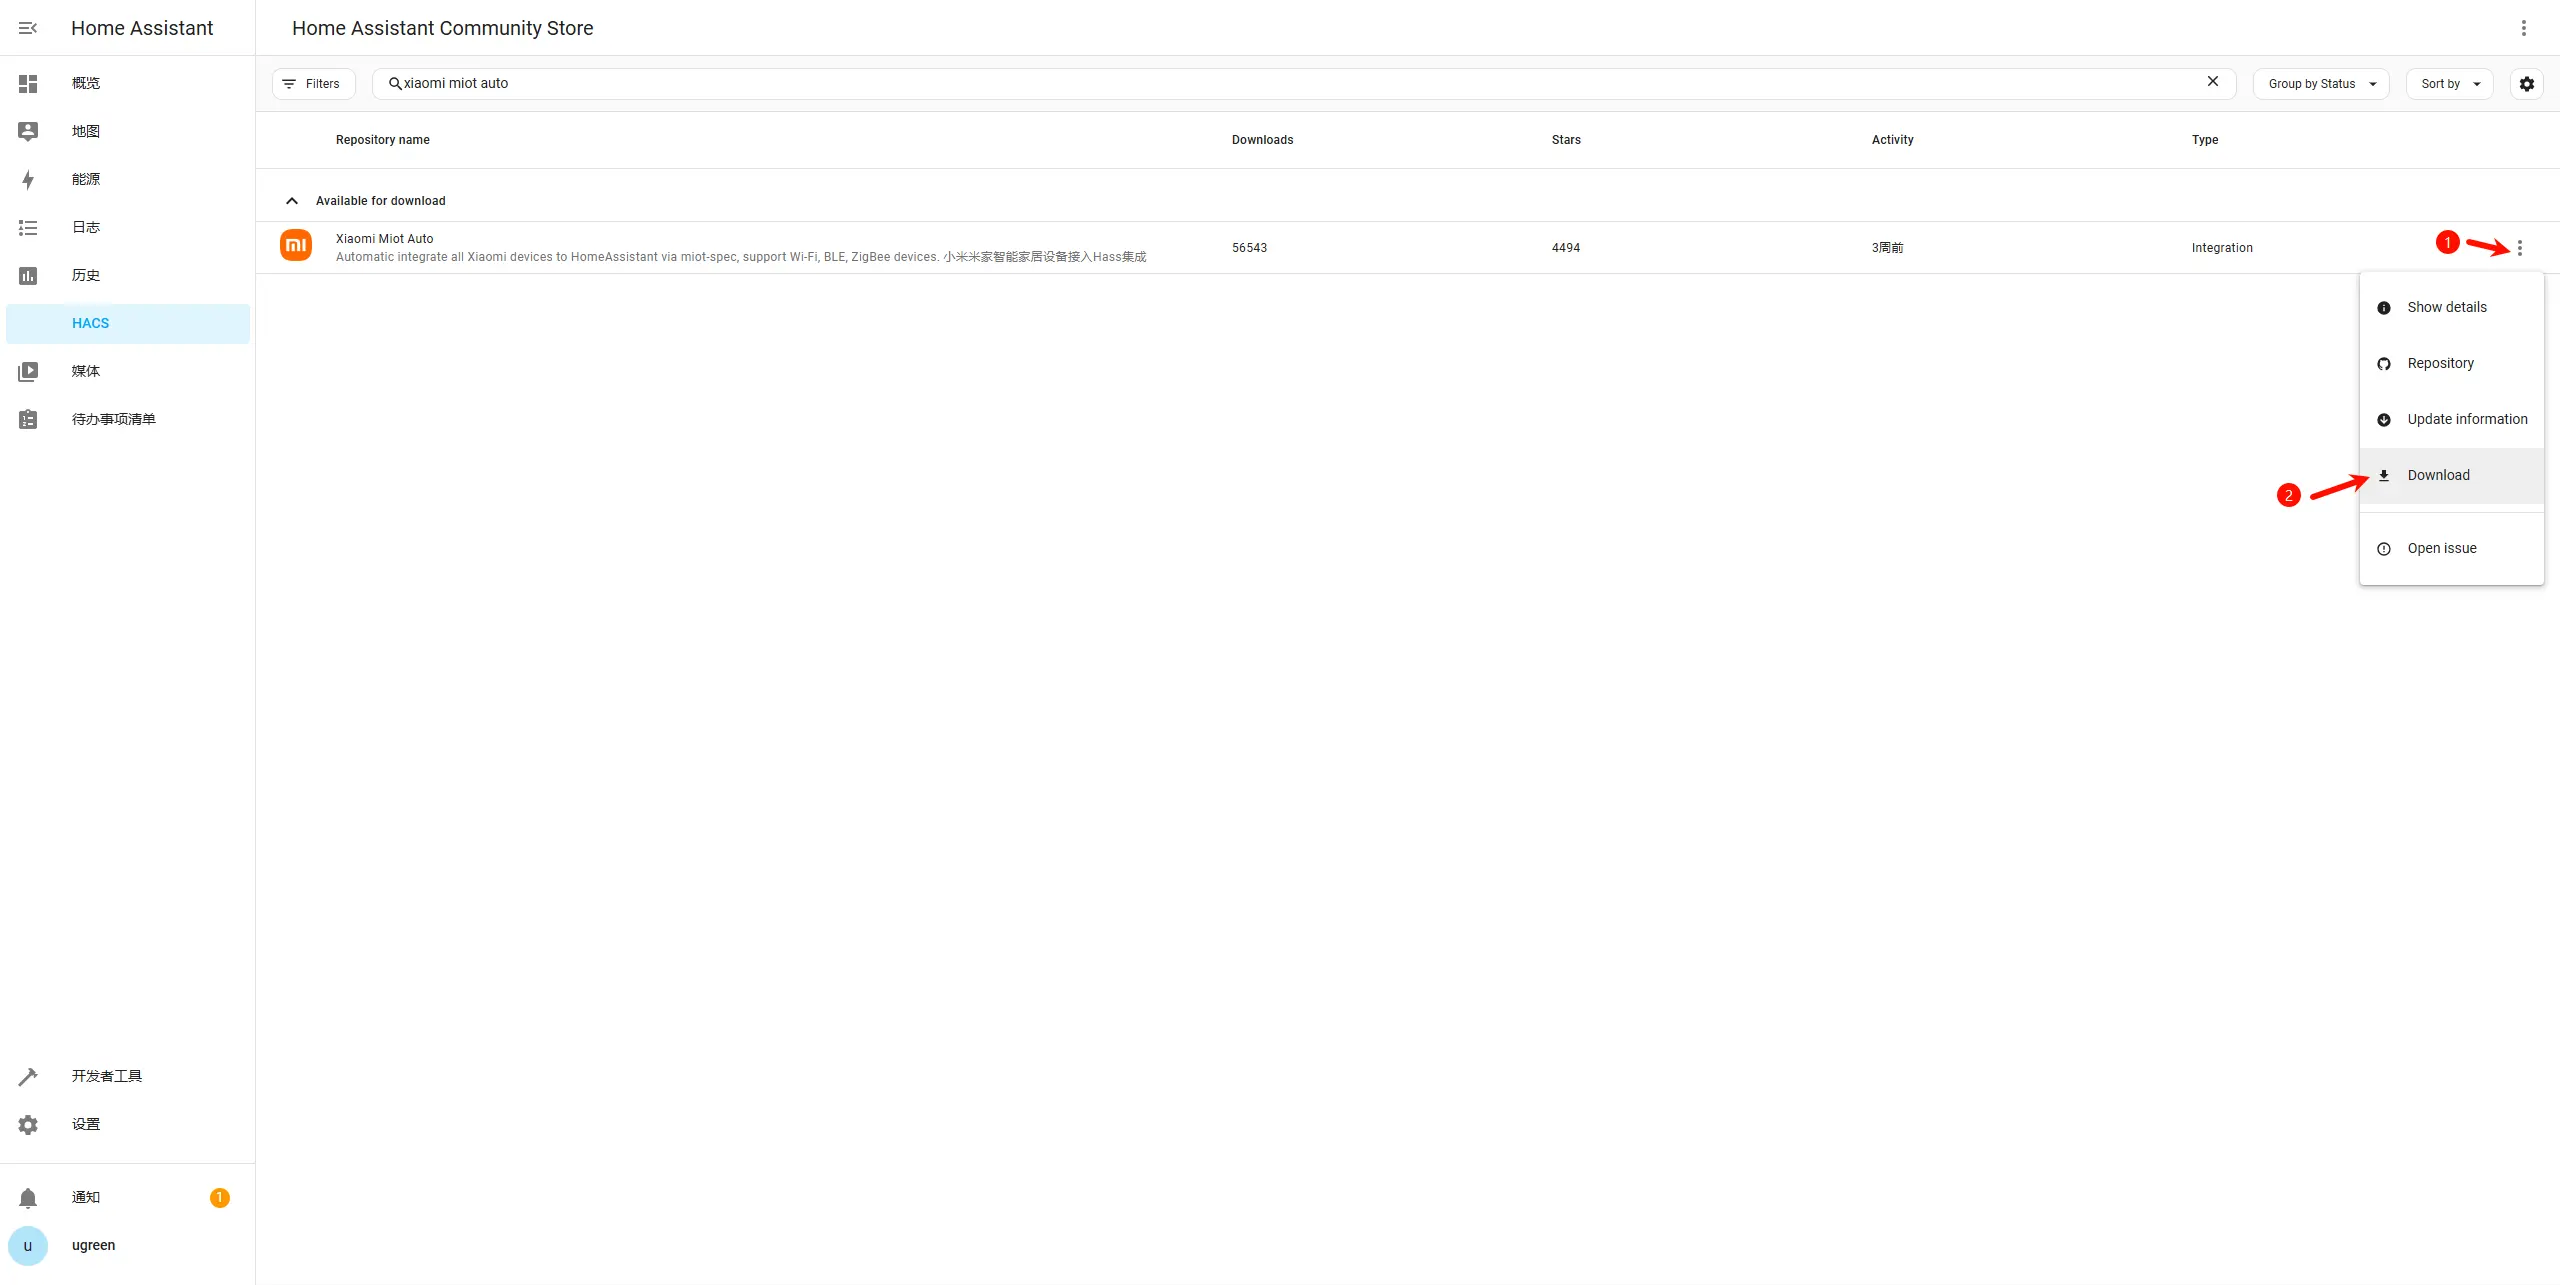Choose Show details menu entry
Image resolution: width=2560 pixels, height=1285 pixels.
click(2446, 308)
